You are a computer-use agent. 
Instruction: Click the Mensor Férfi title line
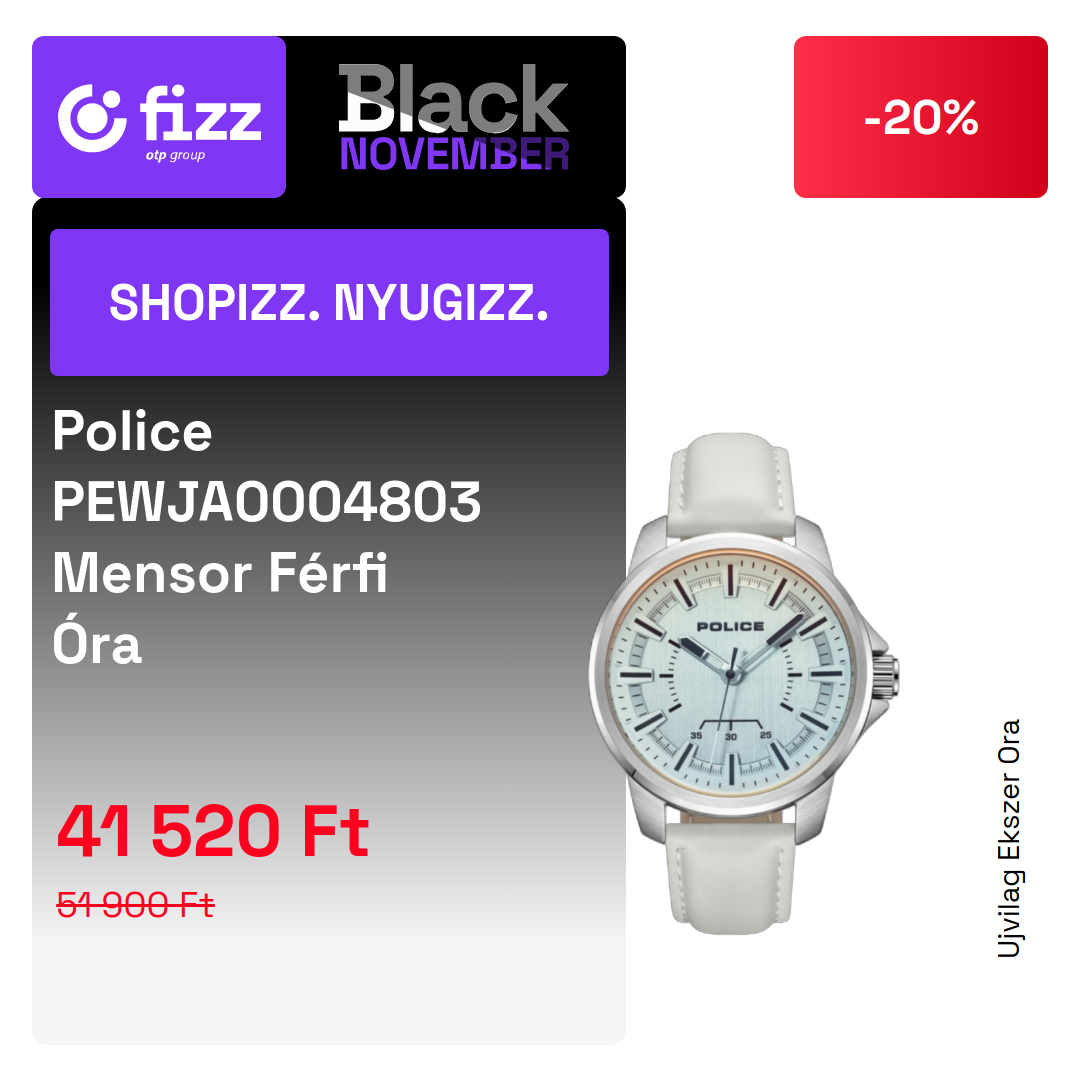click(x=220, y=572)
